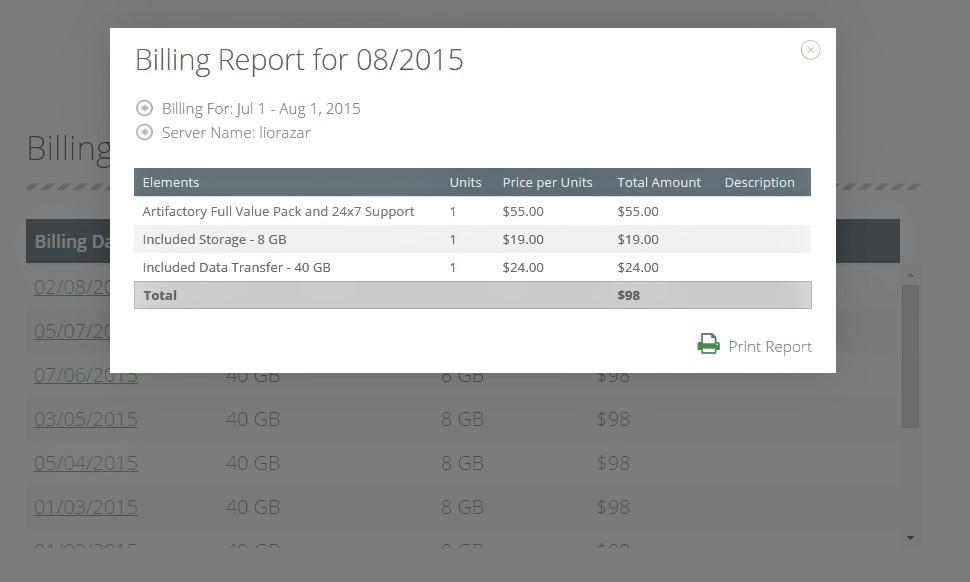Viewport: 970px width, 582px height.
Task: Click the scrollbar up arrow of billing list
Action: tap(910, 274)
